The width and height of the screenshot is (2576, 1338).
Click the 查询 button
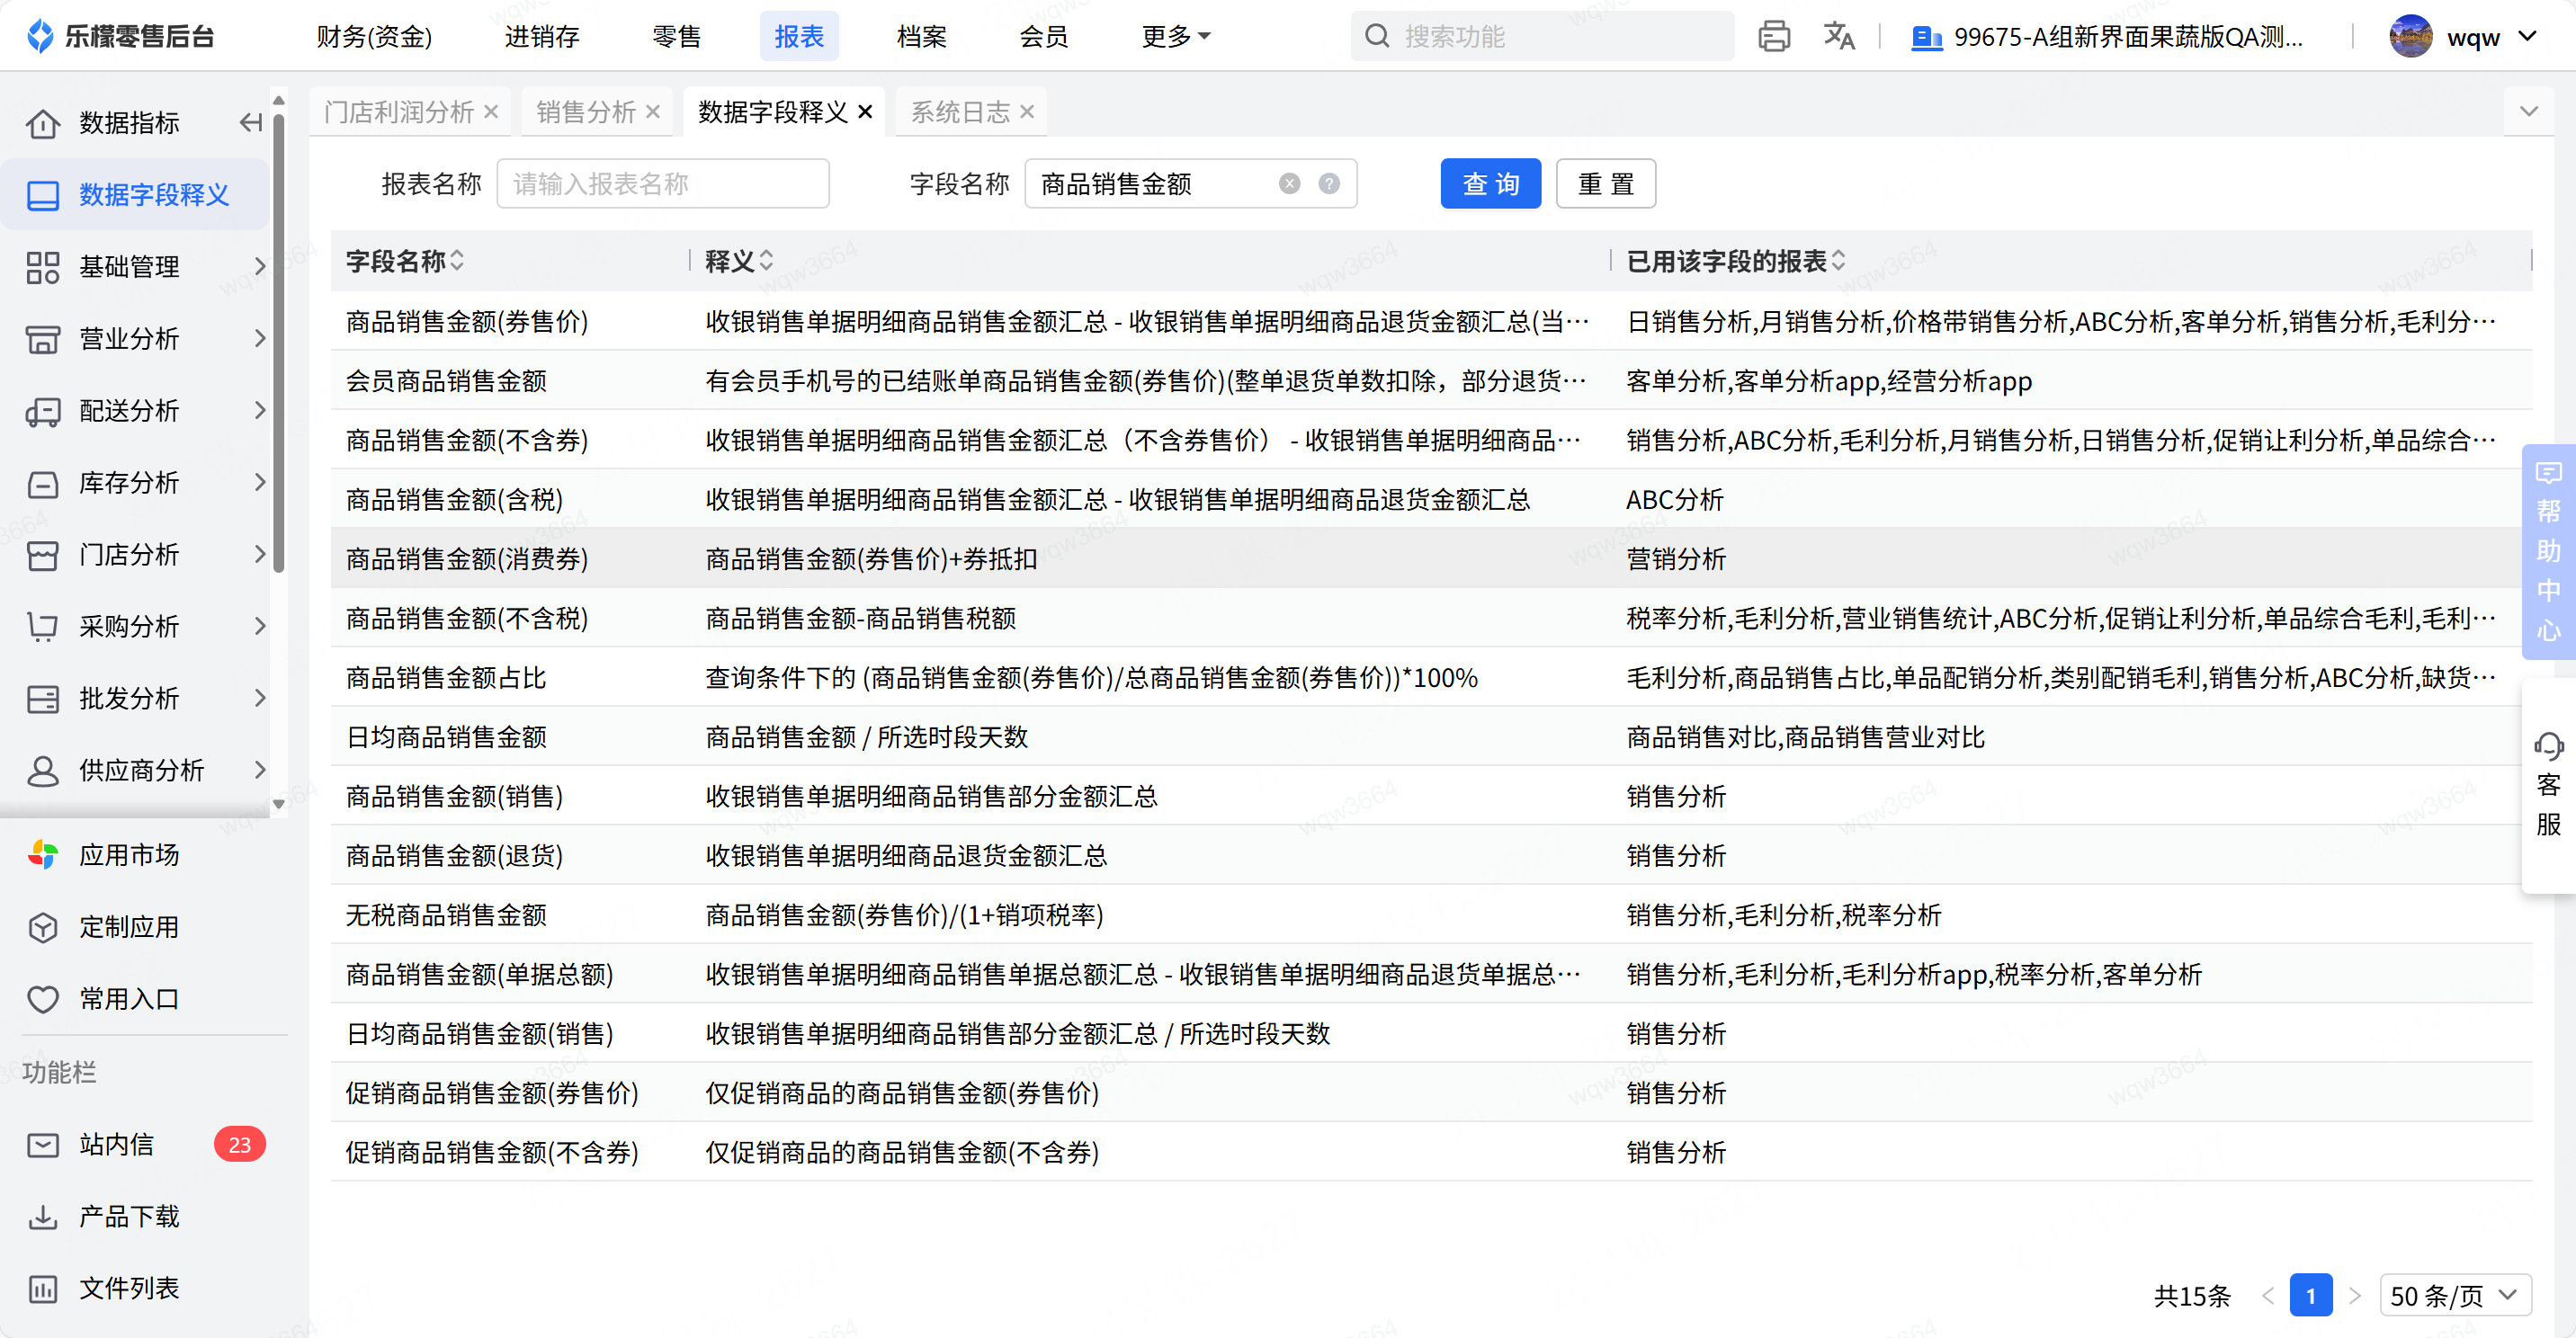(x=1490, y=184)
